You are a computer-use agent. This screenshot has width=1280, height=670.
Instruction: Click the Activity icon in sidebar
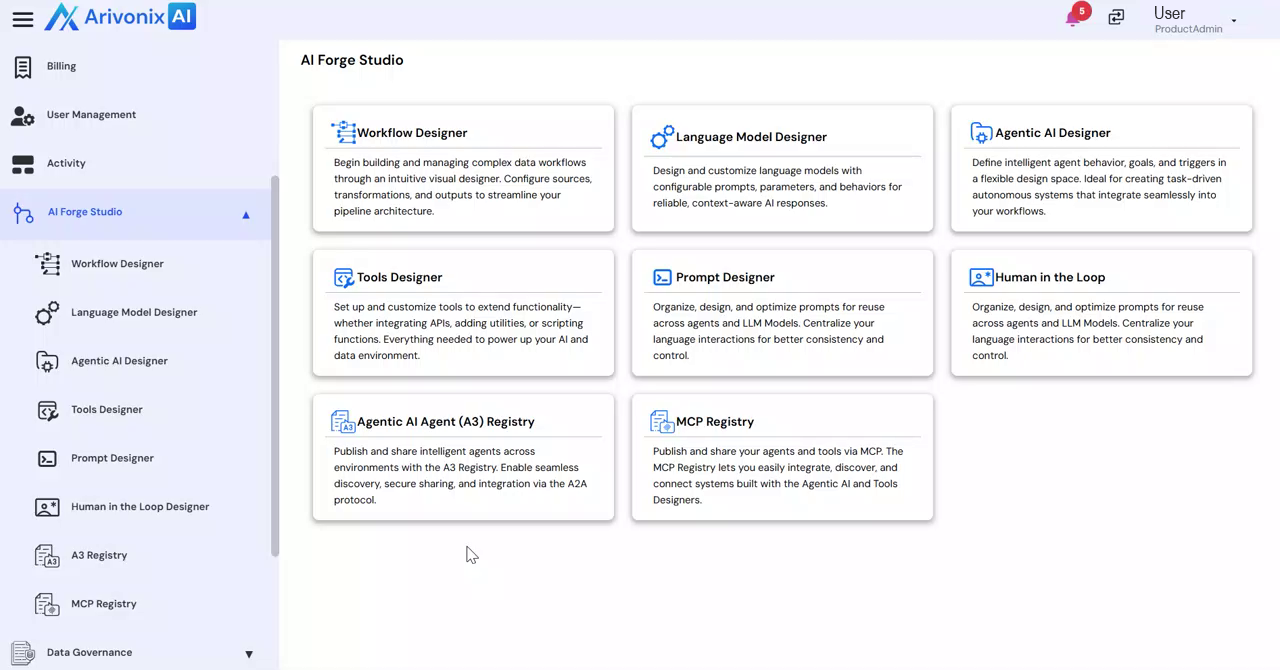(x=23, y=164)
